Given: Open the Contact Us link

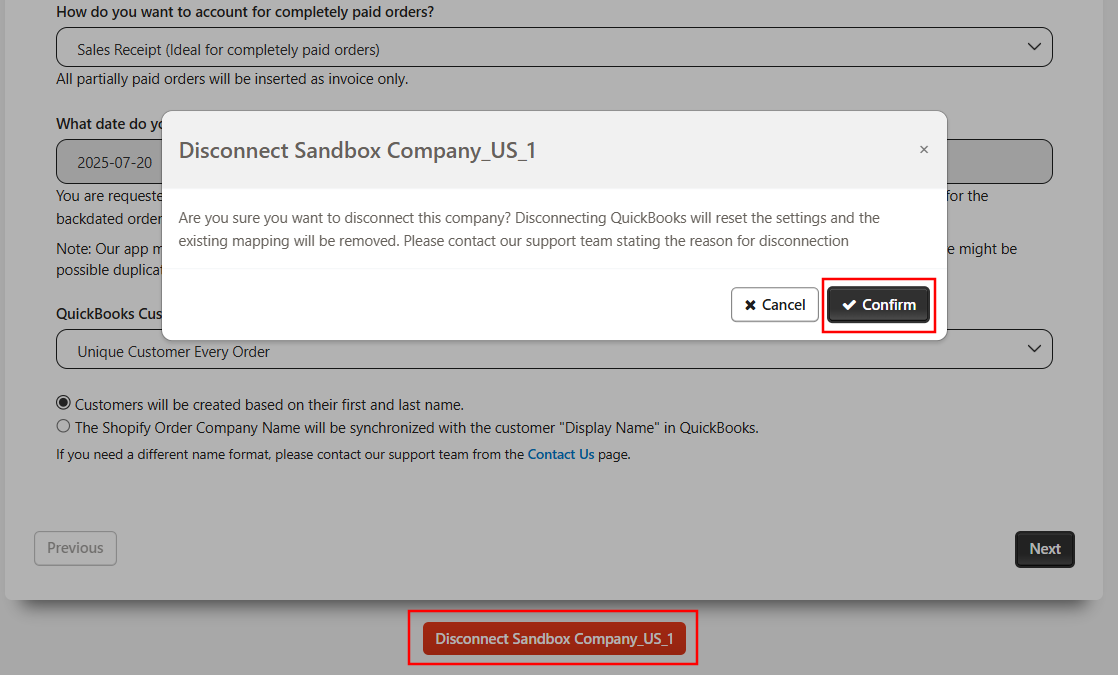Looking at the screenshot, I should point(560,454).
